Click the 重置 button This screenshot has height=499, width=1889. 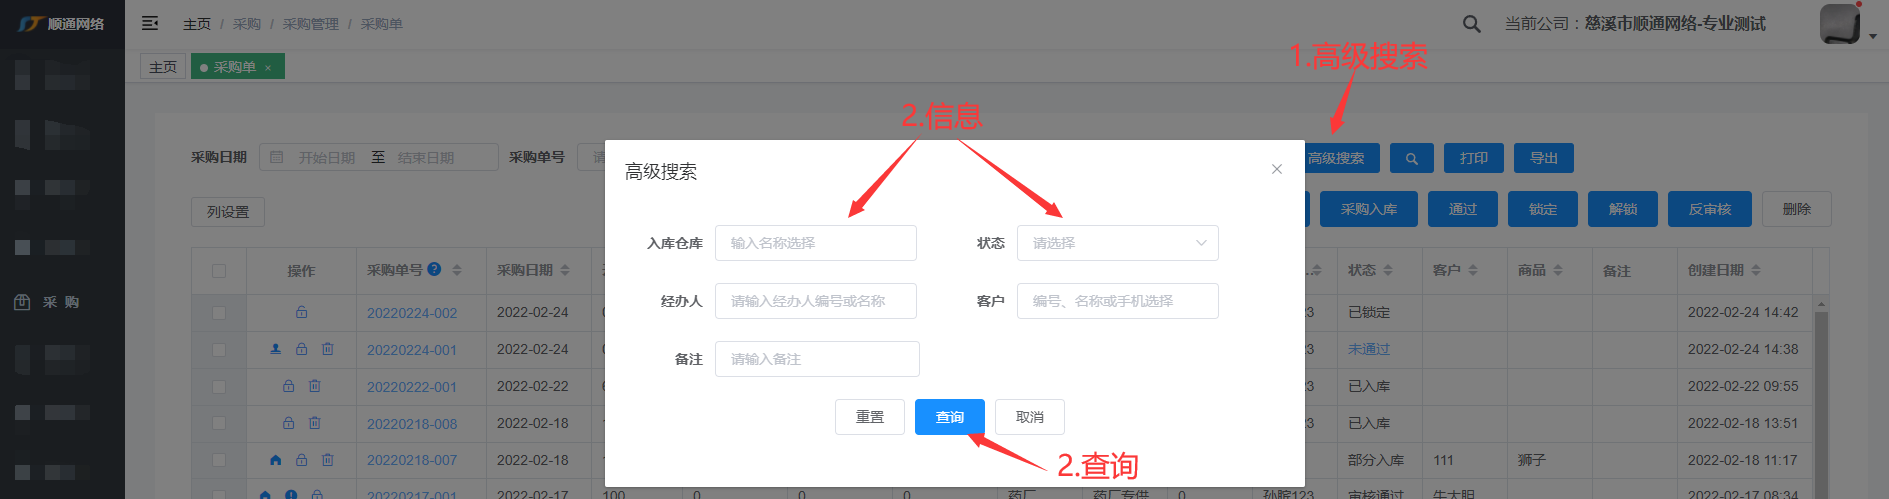coord(869,417)
